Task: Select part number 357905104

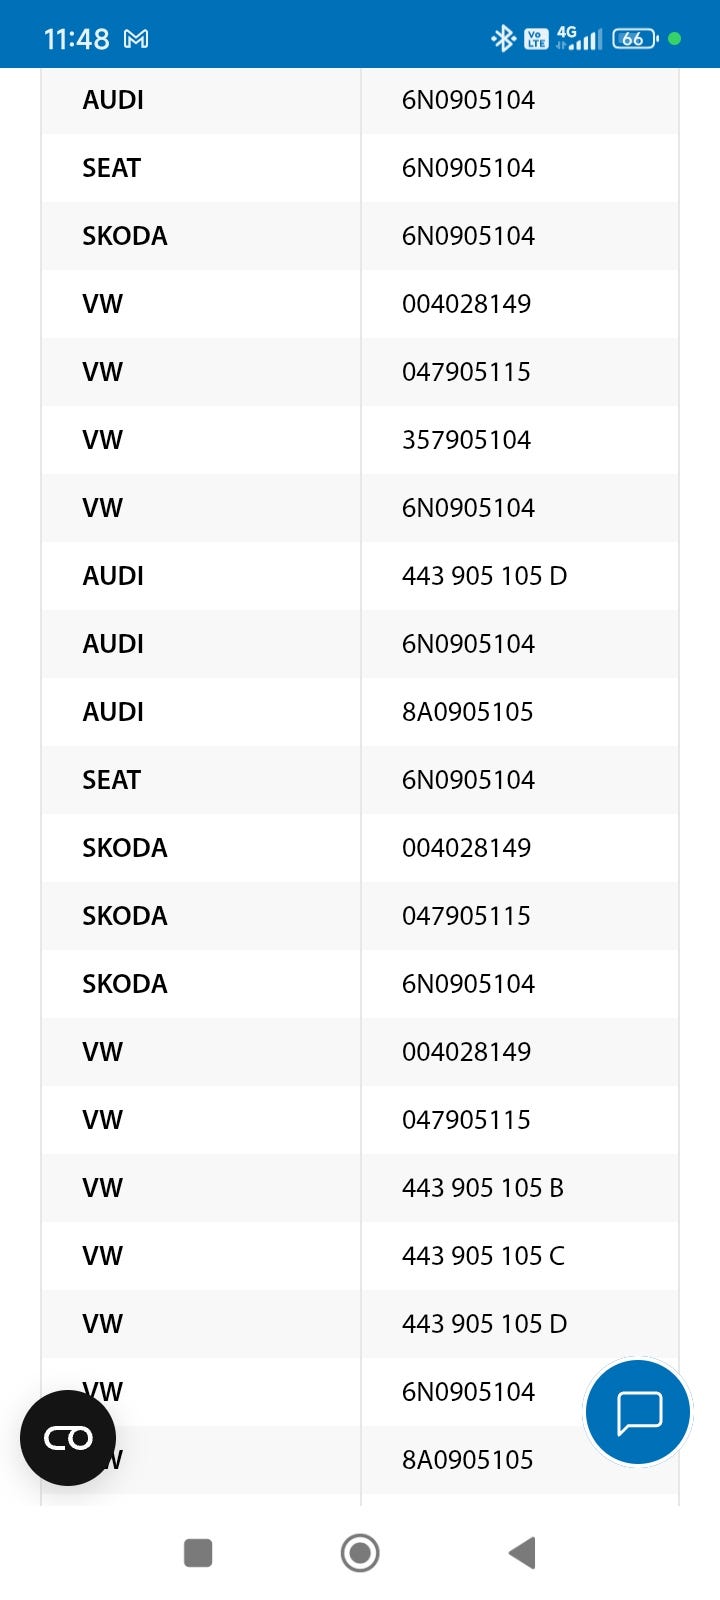Action: (x=466, y=440)
